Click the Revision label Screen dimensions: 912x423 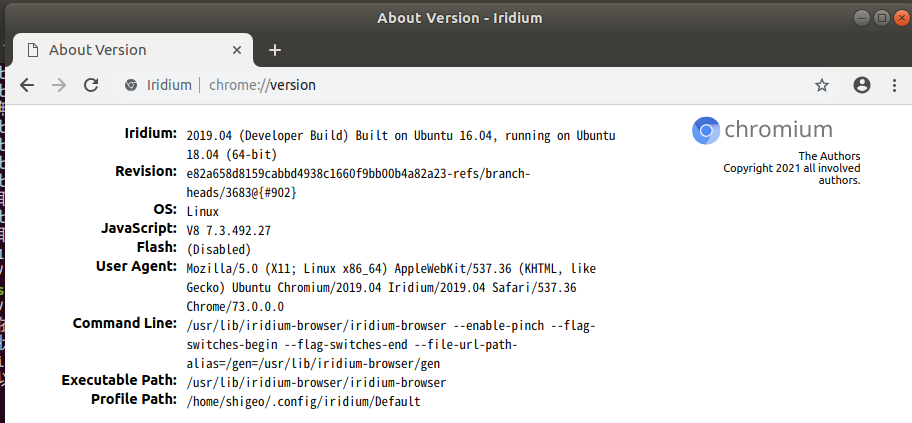[146, 171]
